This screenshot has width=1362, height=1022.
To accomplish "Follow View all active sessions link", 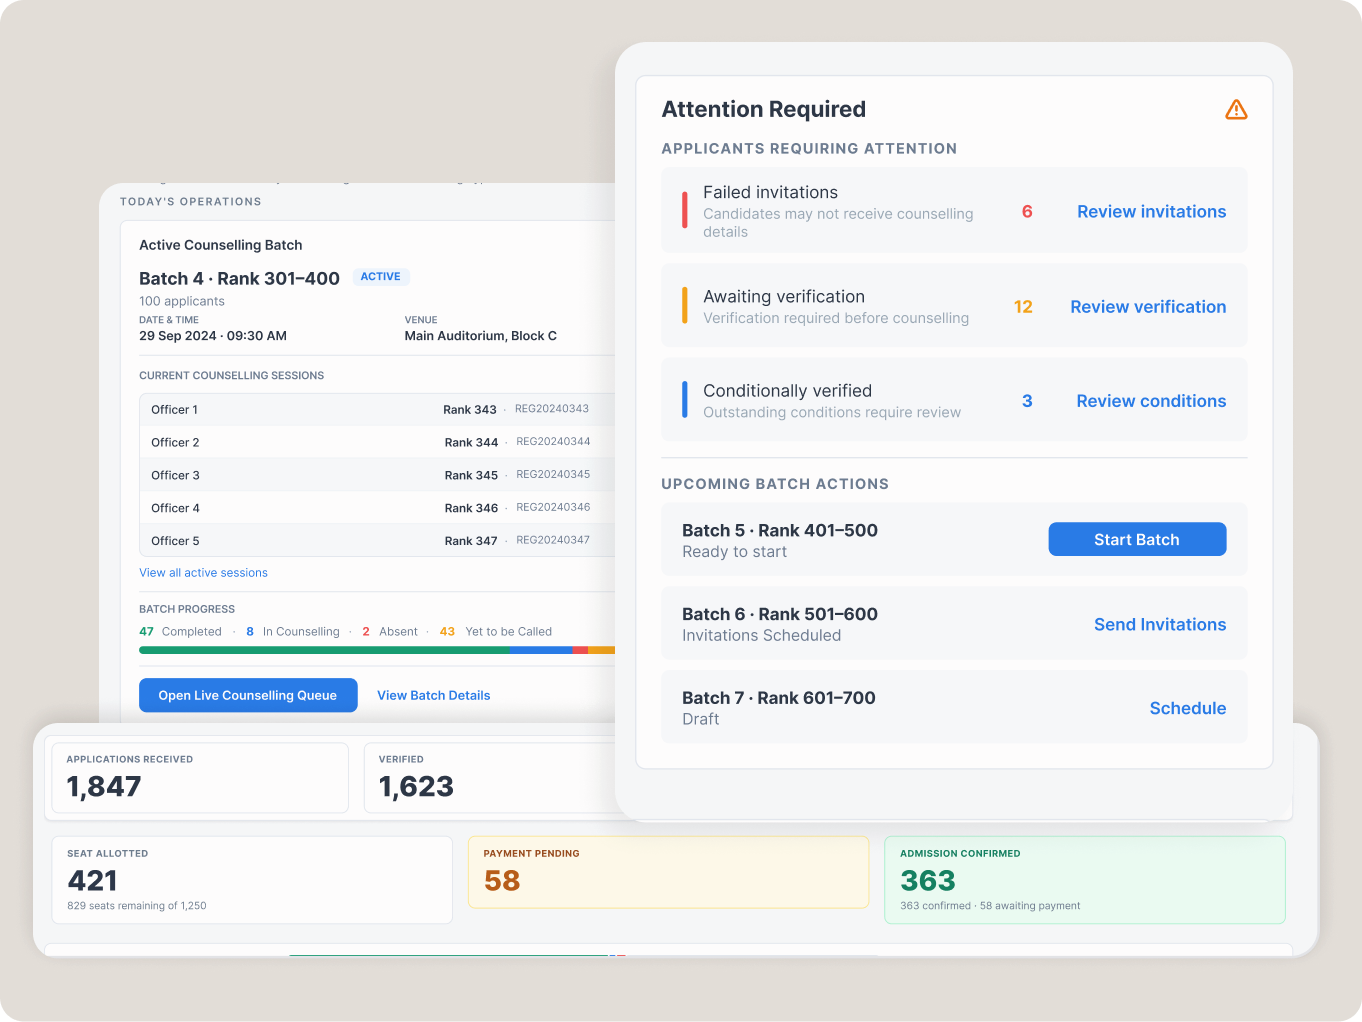I will [203, 573].
